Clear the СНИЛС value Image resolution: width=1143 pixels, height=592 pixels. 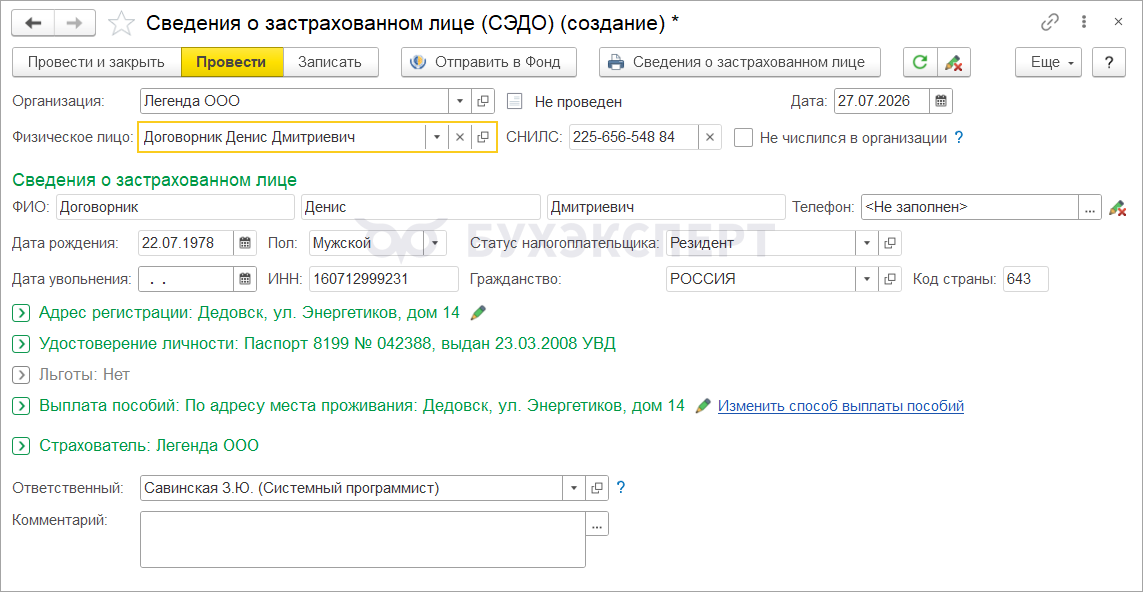[x=709, y=137]
